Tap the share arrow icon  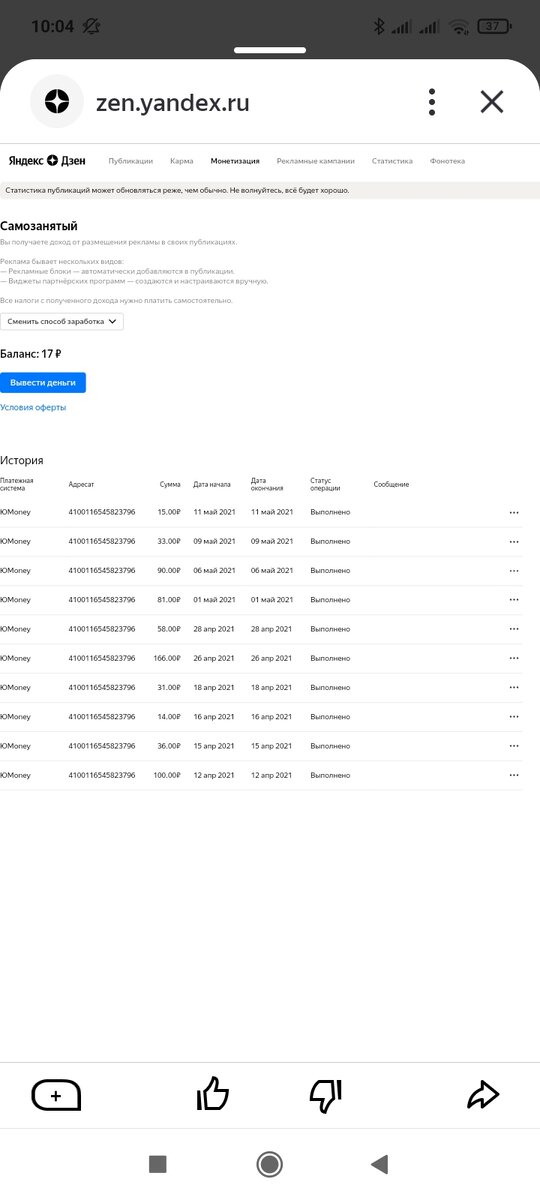pyautogui.click(x=483, y=1095)
